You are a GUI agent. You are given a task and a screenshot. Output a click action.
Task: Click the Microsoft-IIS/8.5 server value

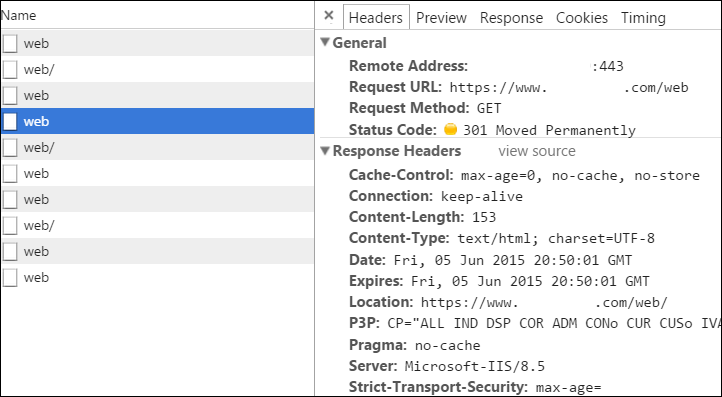tap(475, 367)
